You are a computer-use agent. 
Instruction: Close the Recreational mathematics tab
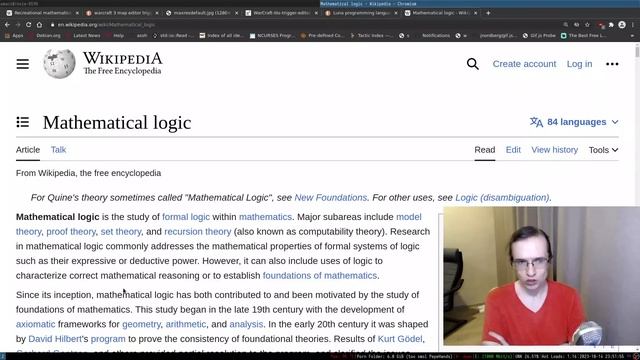[77, 13]
